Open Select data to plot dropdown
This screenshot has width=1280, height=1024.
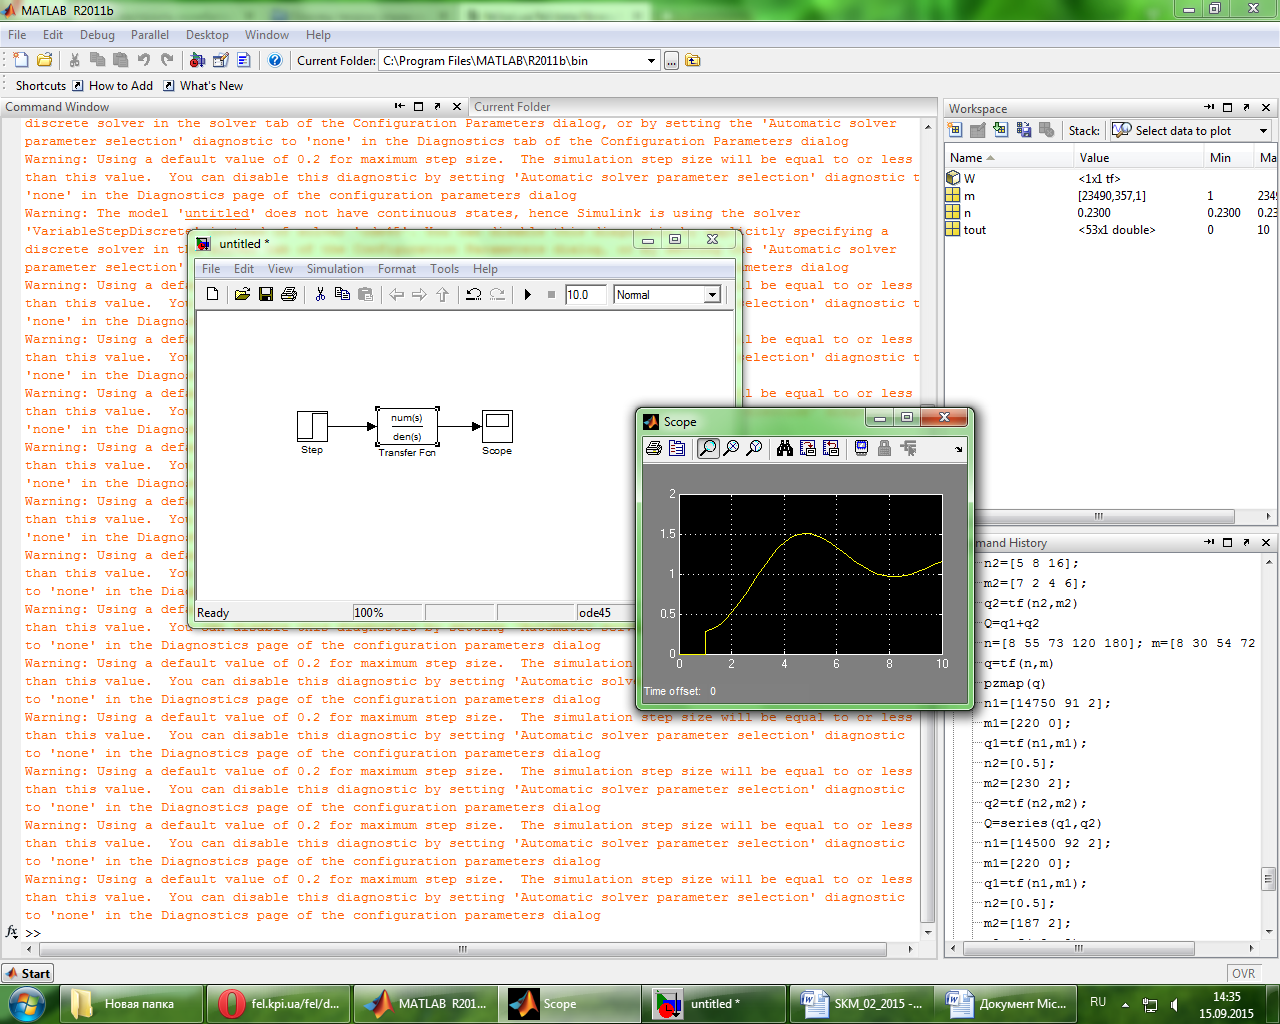pyautogui.click(x=1190, y=131)
